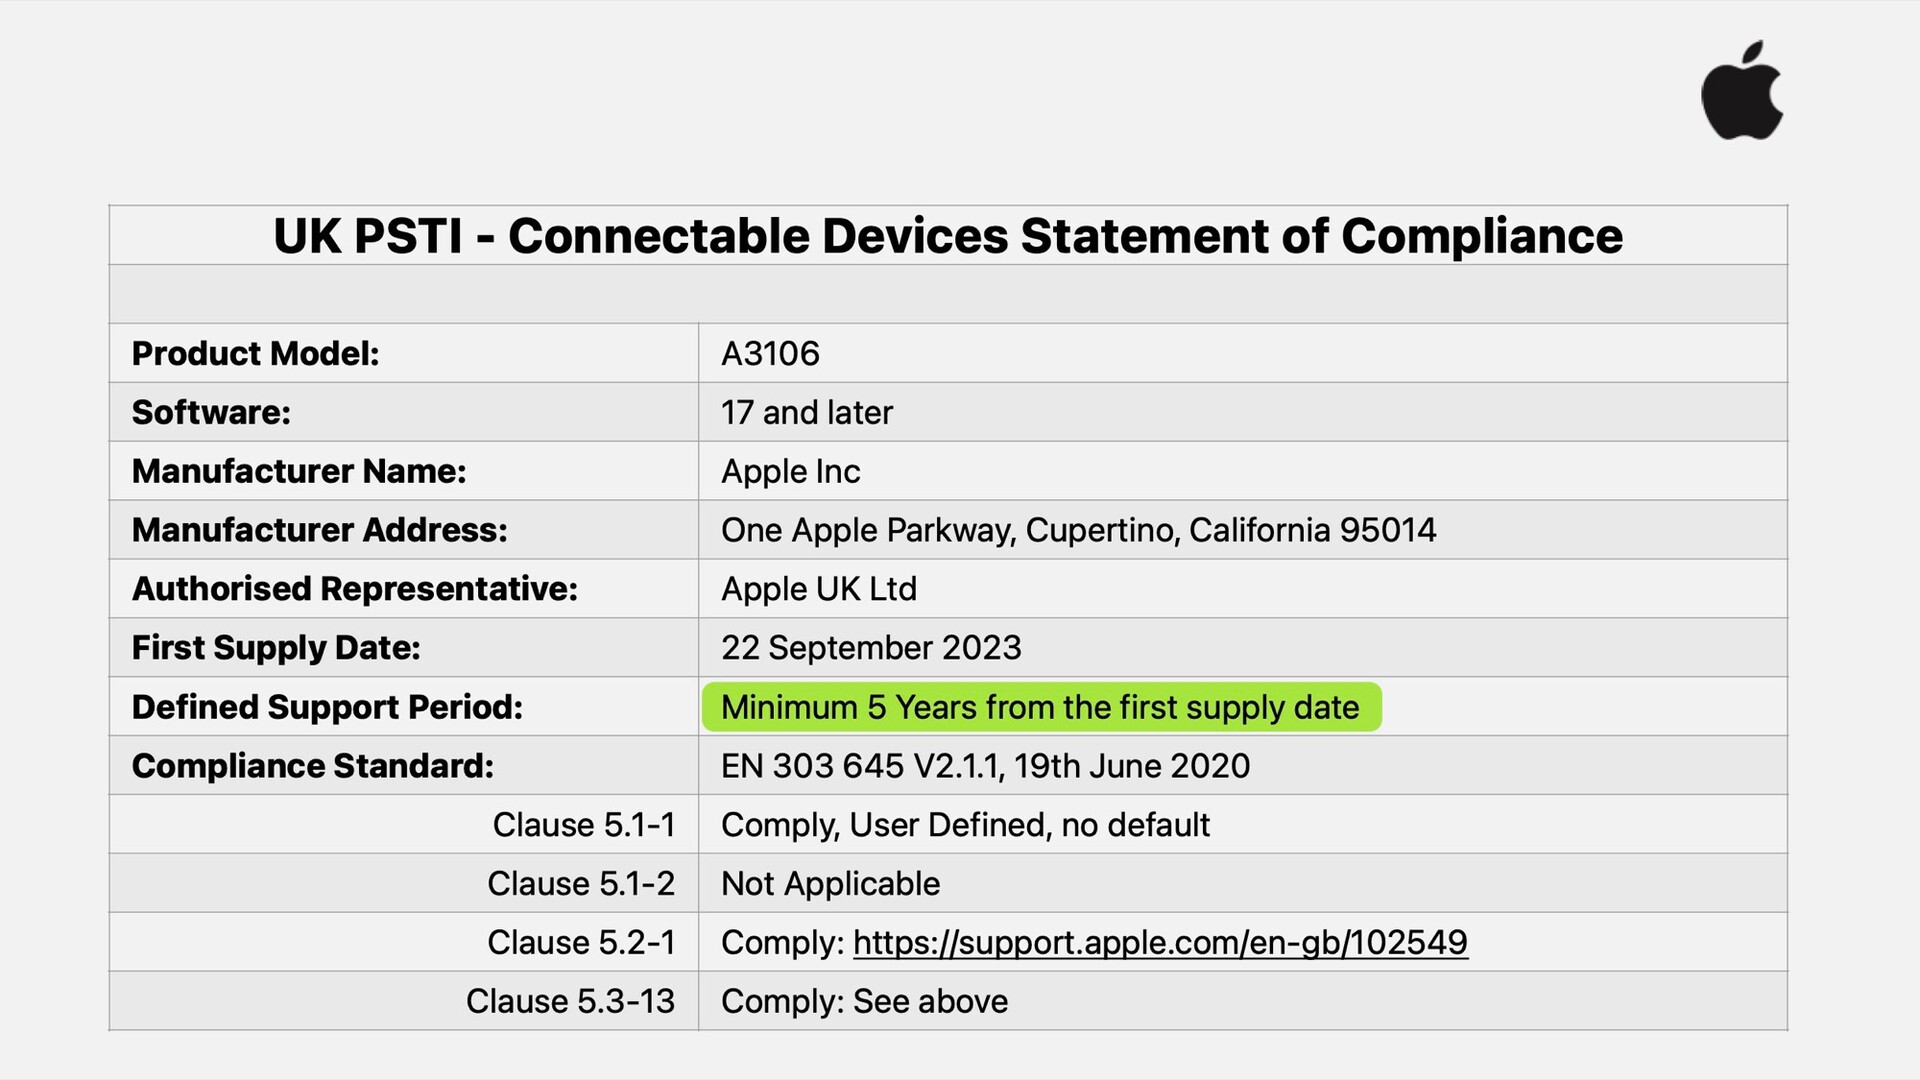This screenshot has width=1920, height=1080.
Task: Click the '17 and later' value
Action: point(807,412)
